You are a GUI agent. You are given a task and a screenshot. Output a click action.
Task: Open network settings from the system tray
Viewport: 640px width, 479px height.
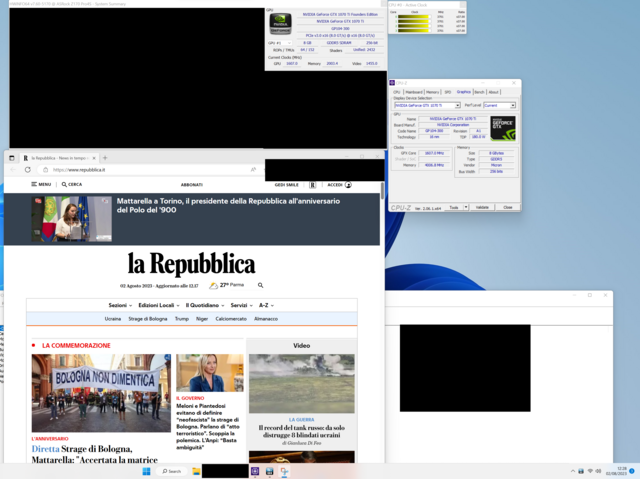(590, 471)
